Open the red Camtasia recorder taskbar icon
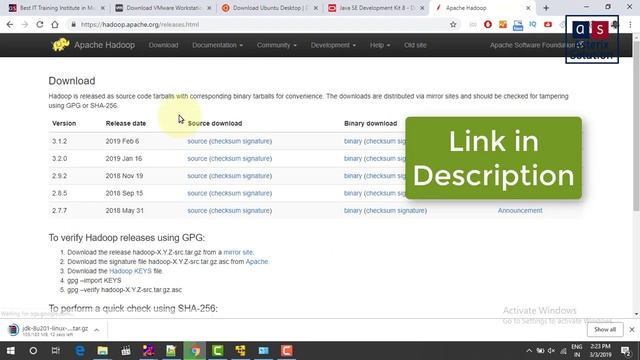 coord(287,351)
